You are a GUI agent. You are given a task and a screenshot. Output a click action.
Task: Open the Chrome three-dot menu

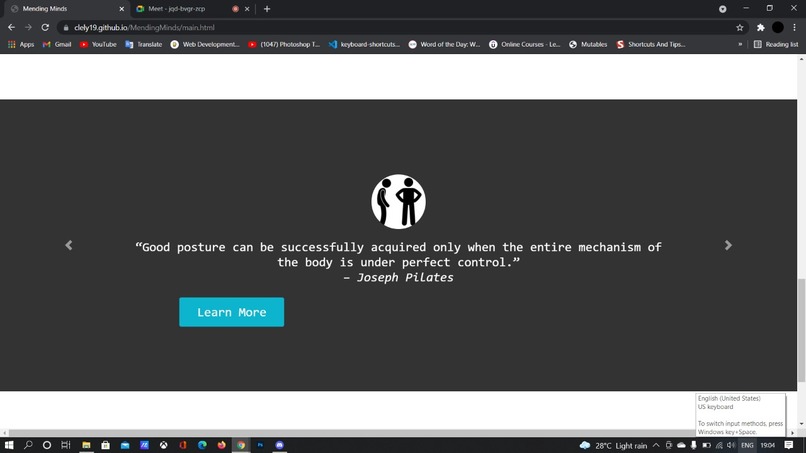click(x=795, y=28)
